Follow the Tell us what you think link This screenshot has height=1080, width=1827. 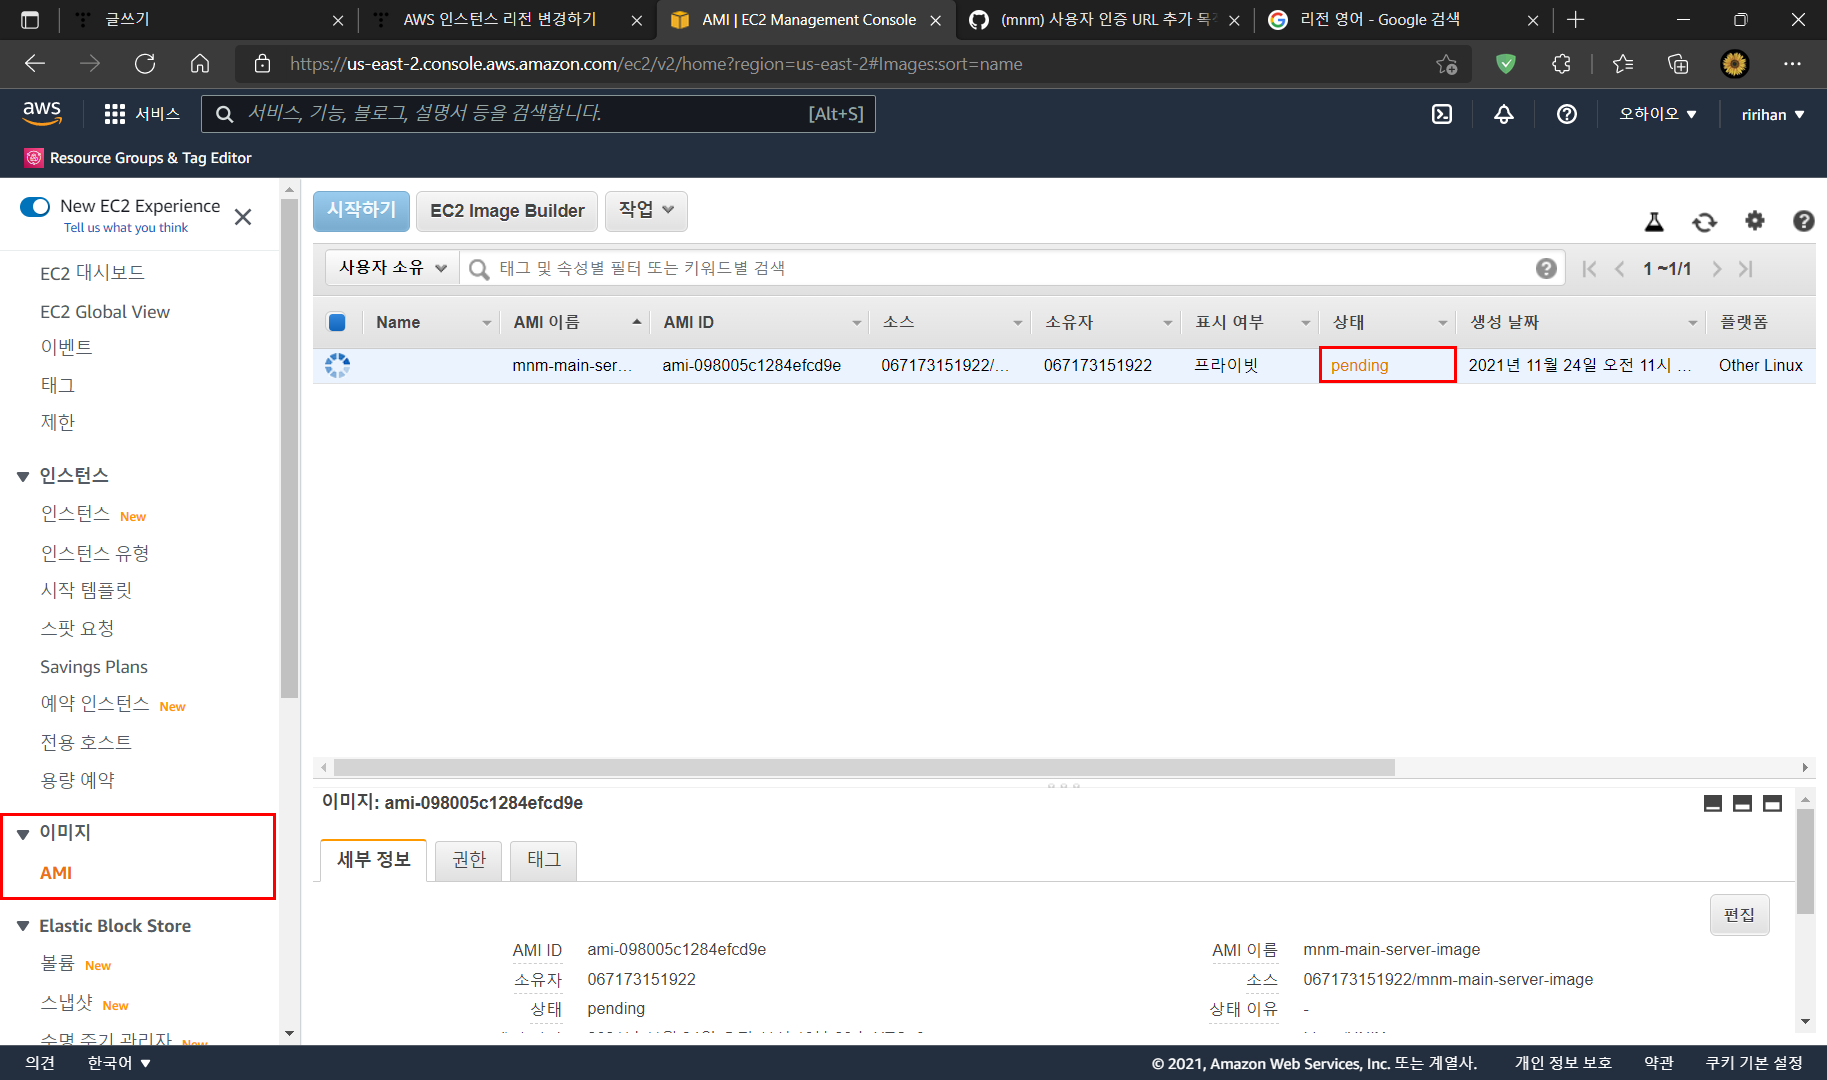(126, 228)
